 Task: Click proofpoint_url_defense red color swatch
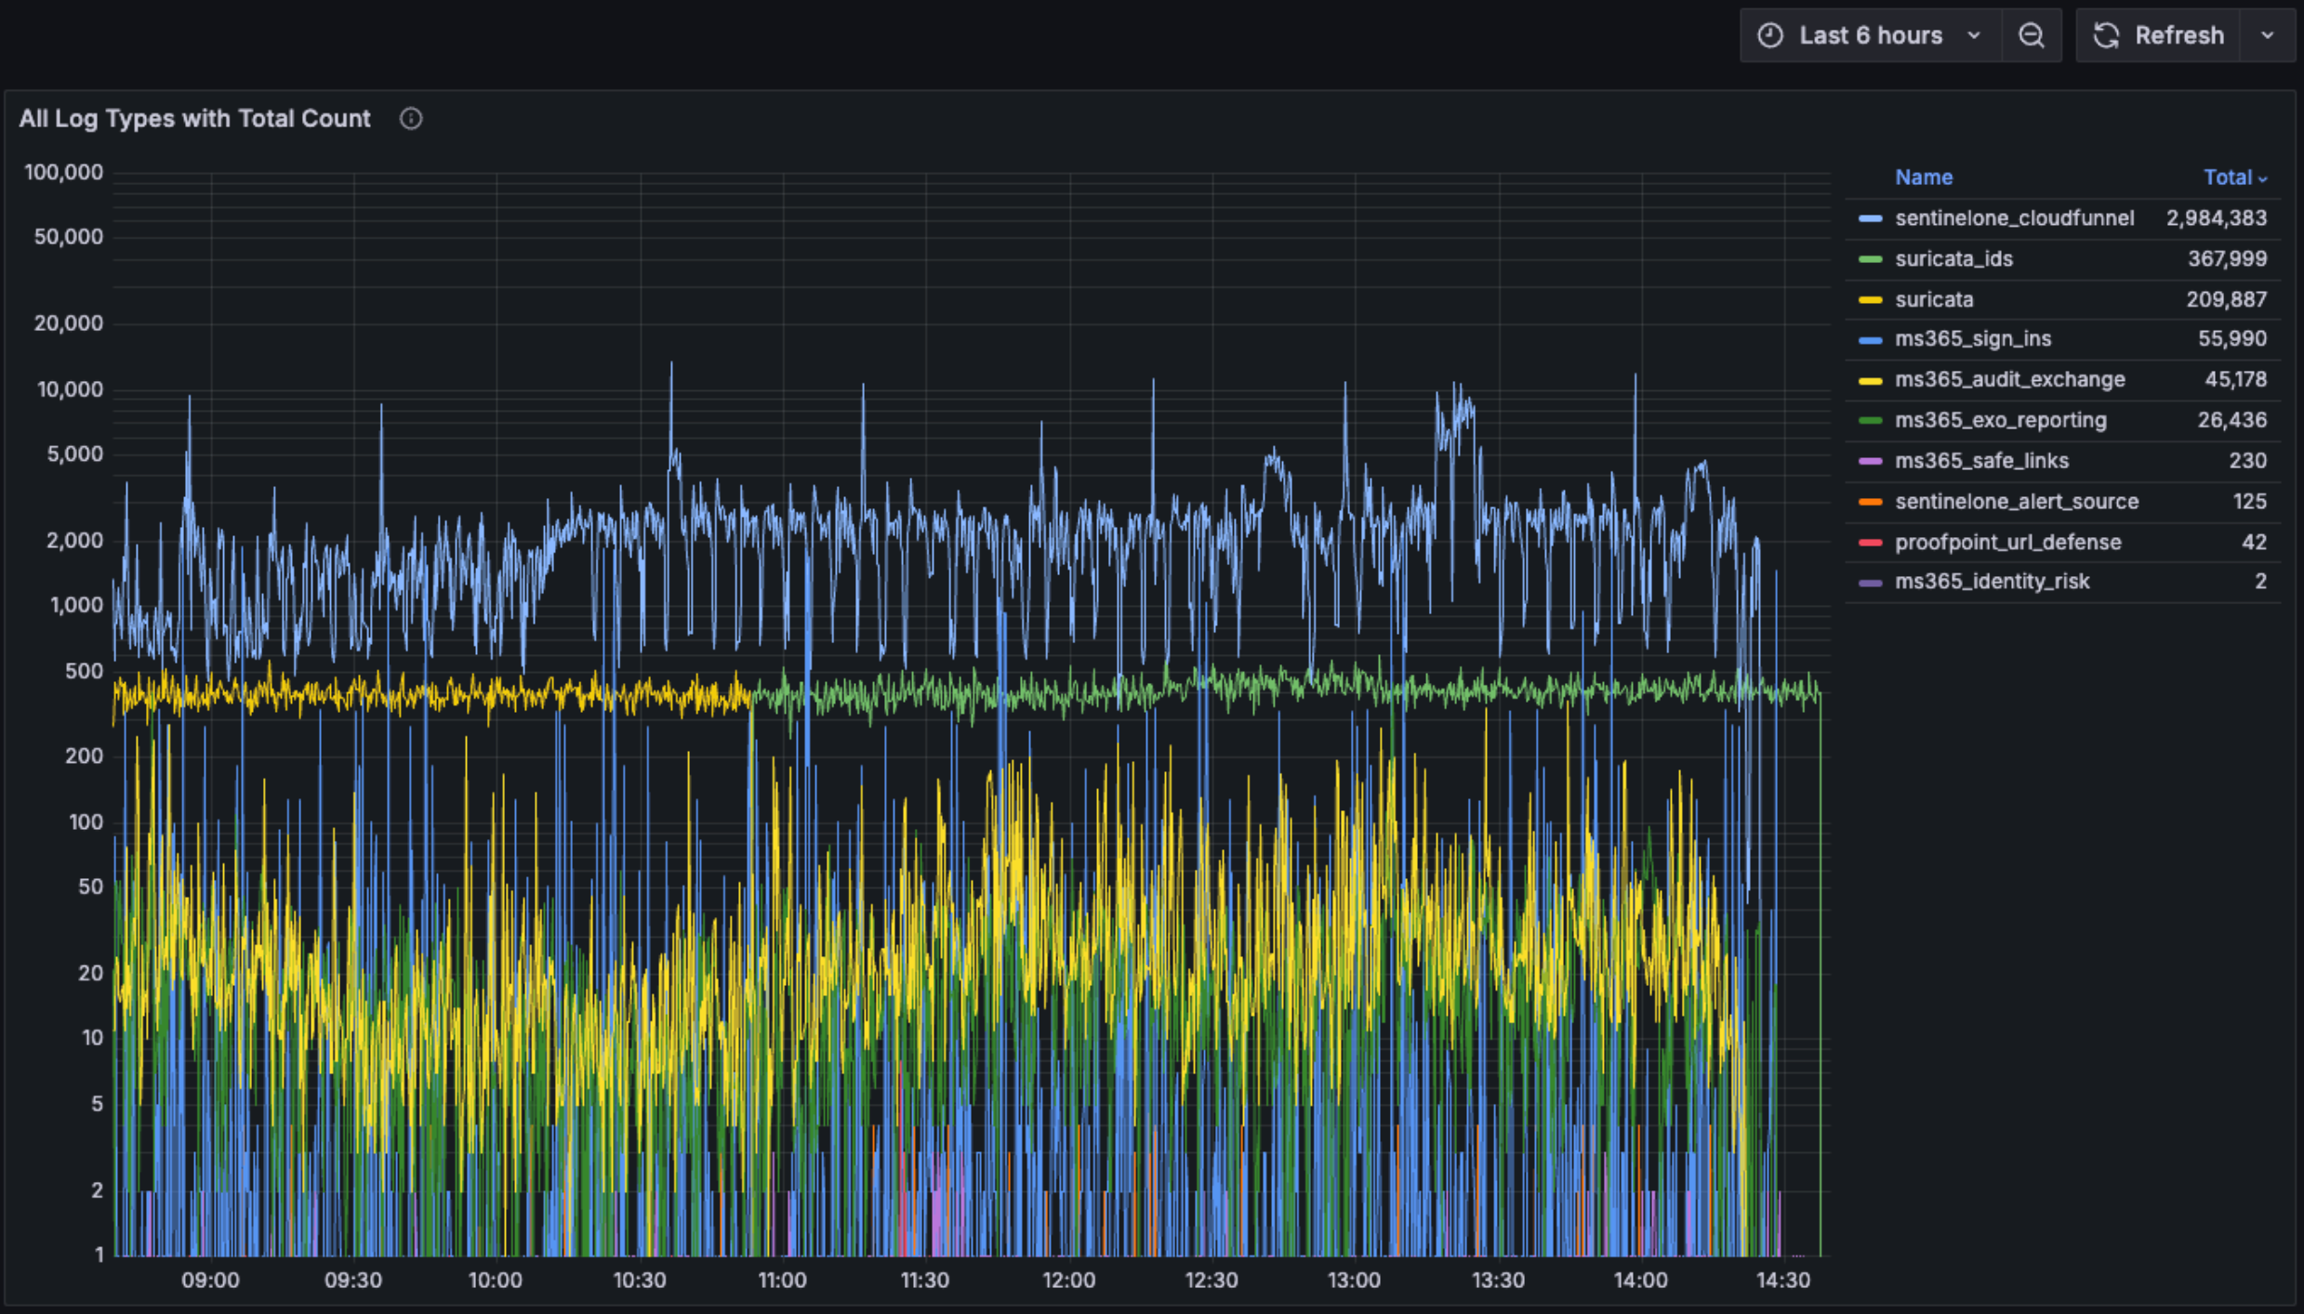(x=1870, y=542)
